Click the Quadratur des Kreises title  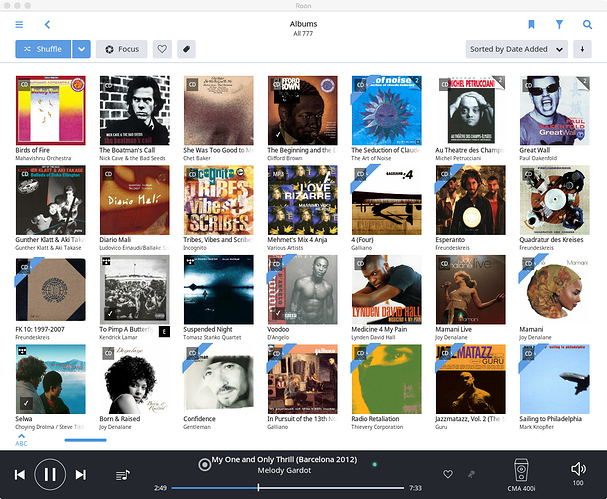coord(551,240)
